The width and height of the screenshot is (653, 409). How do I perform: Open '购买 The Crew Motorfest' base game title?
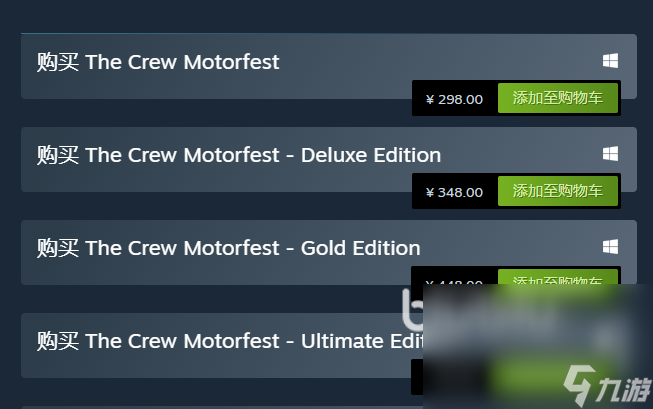tap(158, 62)
